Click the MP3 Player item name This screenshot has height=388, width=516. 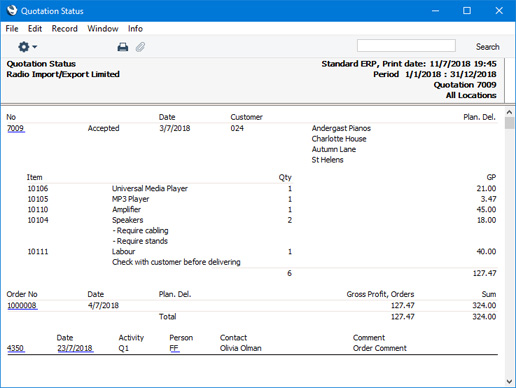coord(130,199)
